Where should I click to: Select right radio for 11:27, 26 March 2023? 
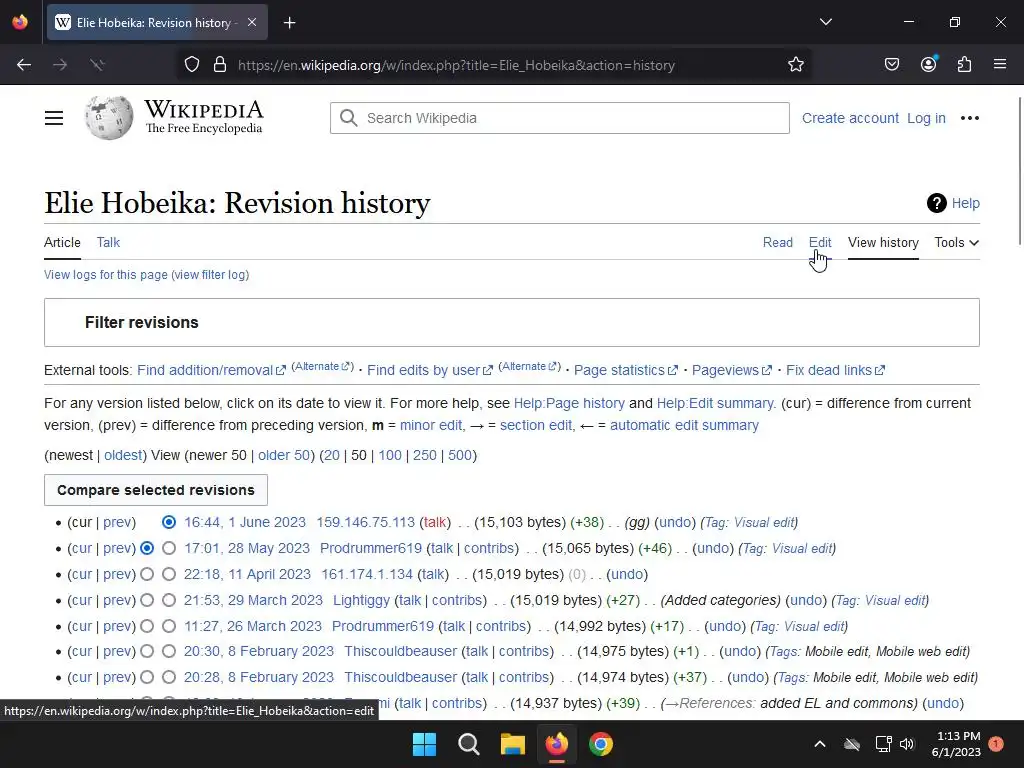[x=169, y=626]
